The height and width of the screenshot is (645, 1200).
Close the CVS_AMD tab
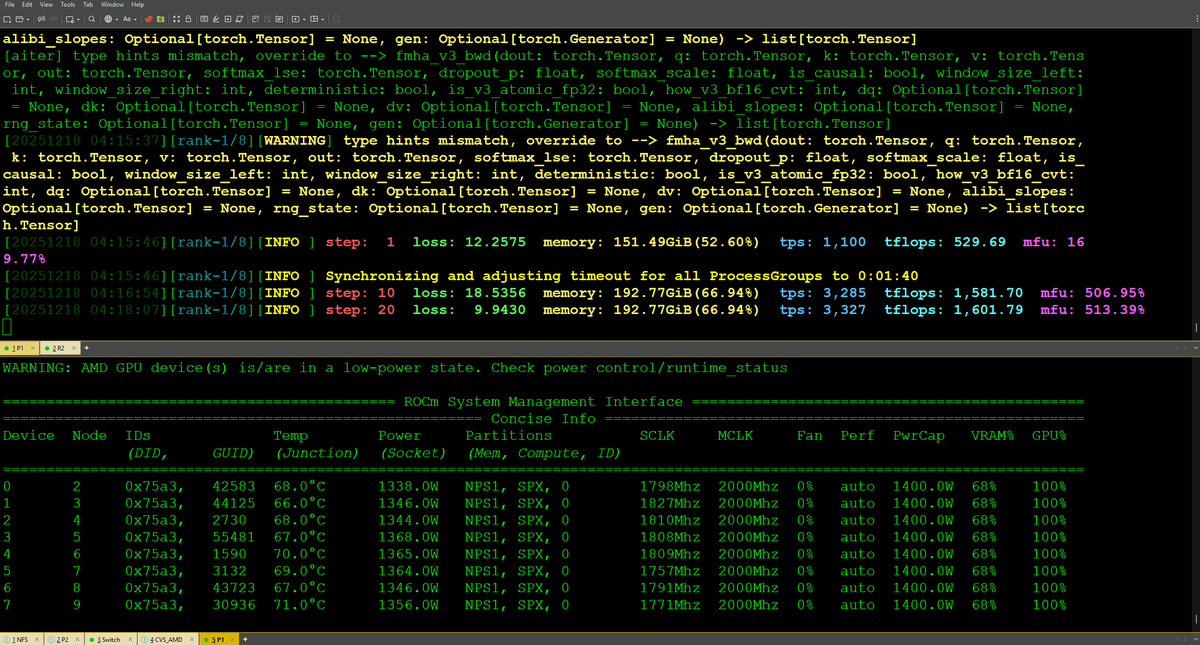[x=192, y=639]
